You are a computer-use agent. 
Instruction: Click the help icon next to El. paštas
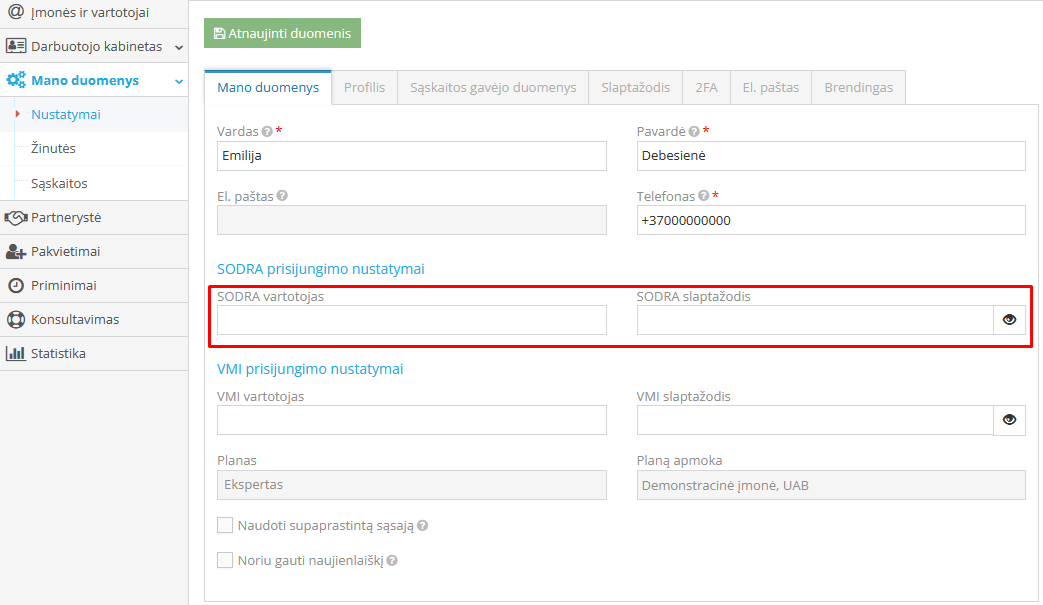(x=282, y=197)
